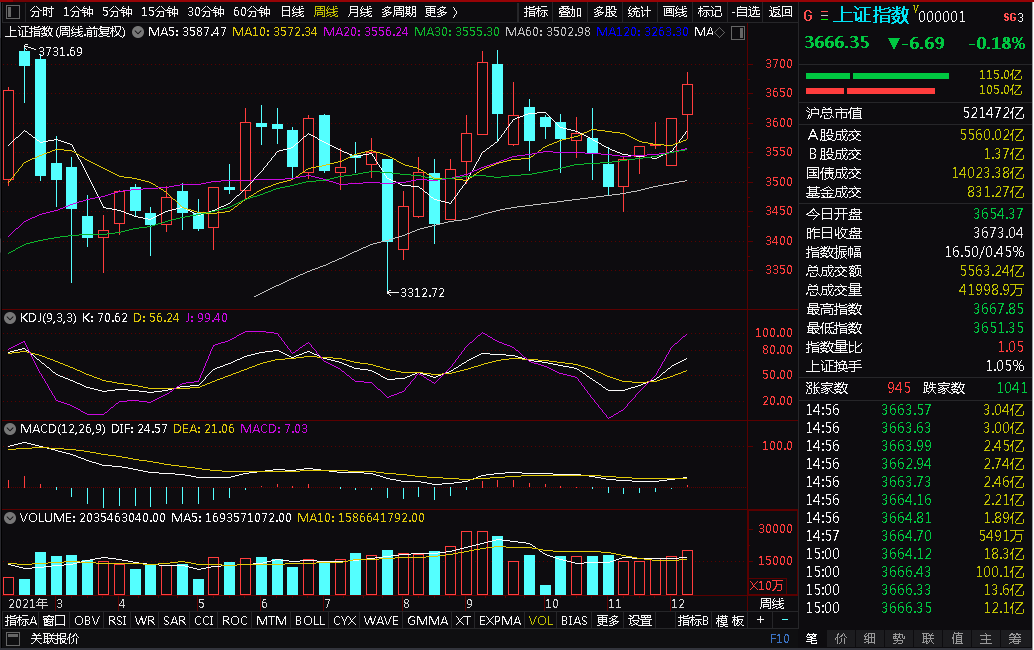Open 更多 indicators in the bottom bar
The width and height of the screenshot is (1034, 650).
607,621
